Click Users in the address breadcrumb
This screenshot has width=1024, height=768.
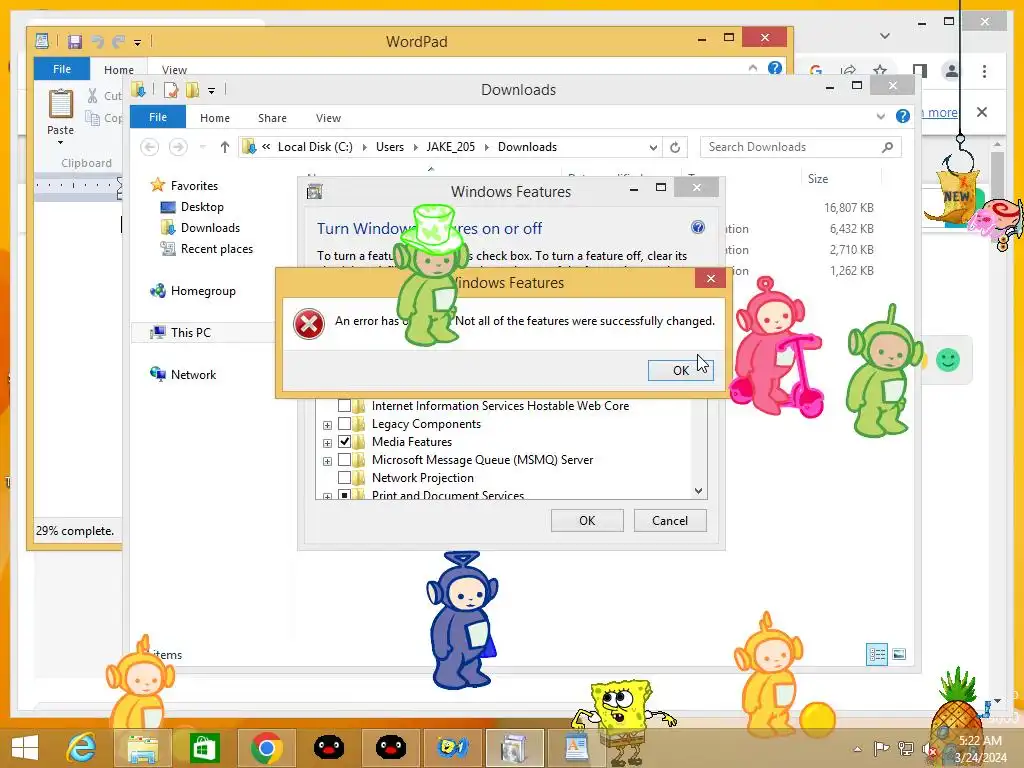coord(390,147)
